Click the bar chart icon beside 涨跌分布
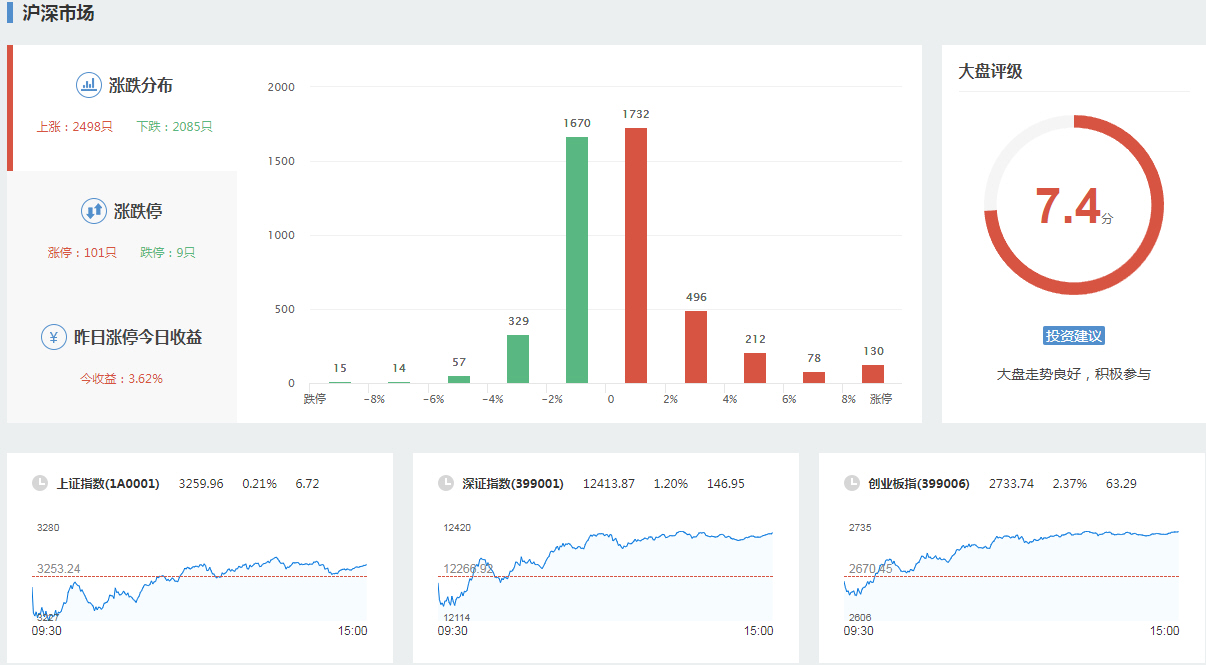1206x665 pixels. click(x=89, y=85)
